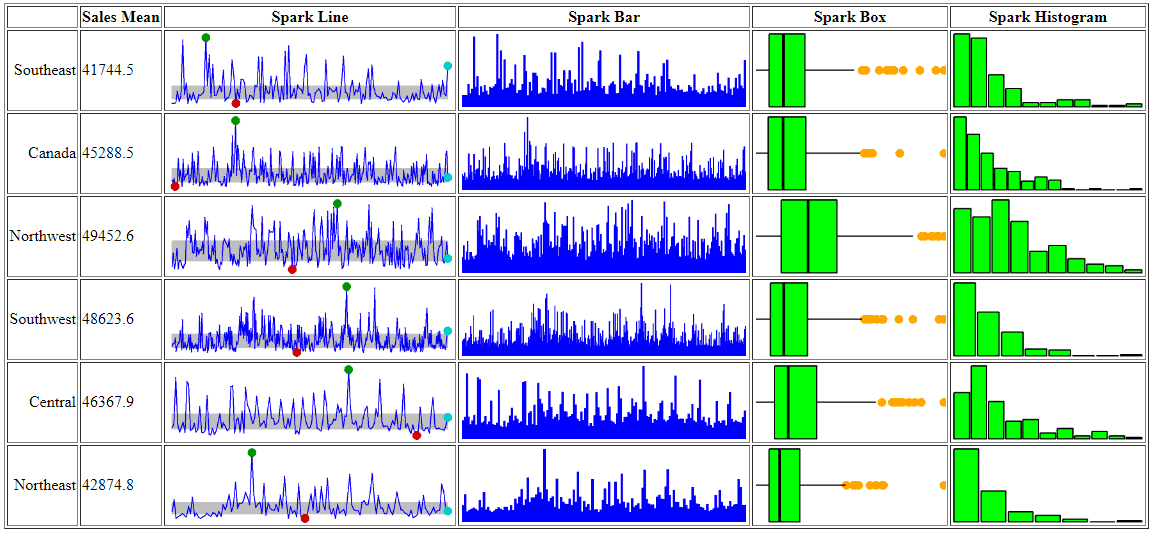Click the green max marker in Southeast spark line
Image resolution: width=1153 pixels, height=533 pixels.
pyautogui.click(x=206, y=37)
